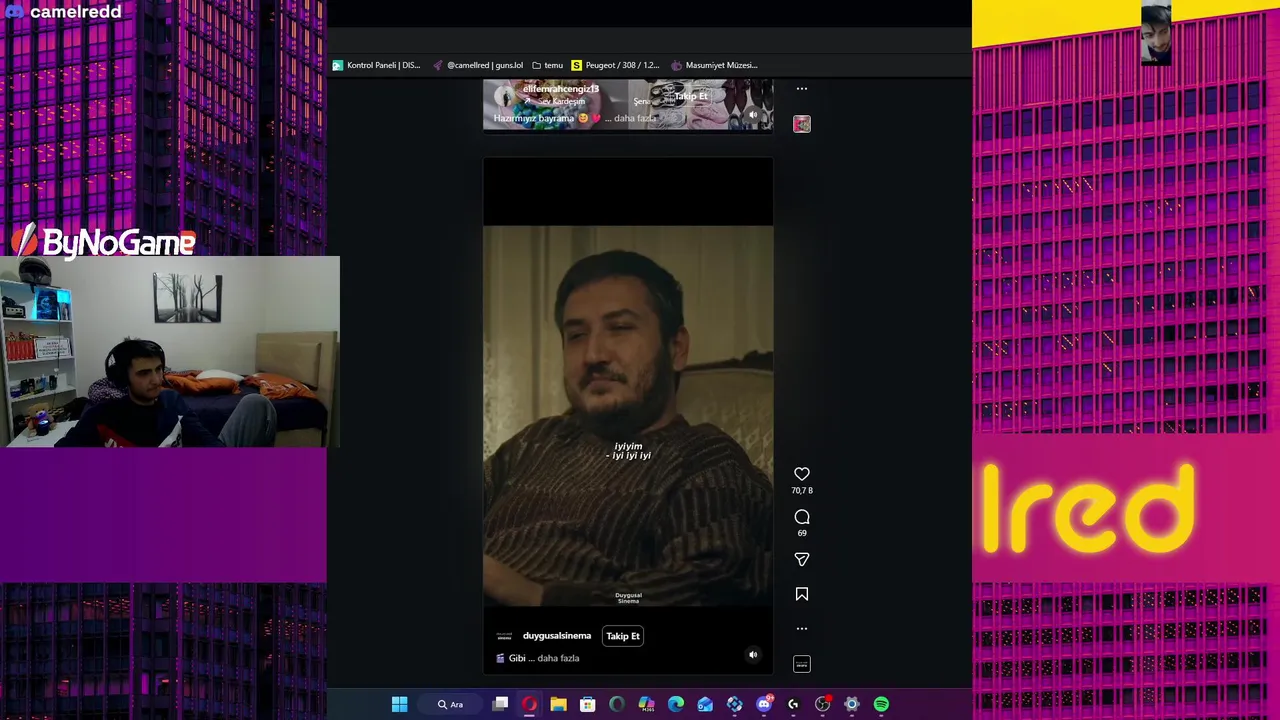Switch to Opera browser on taskbar
1280x720 pixels.
529,704
